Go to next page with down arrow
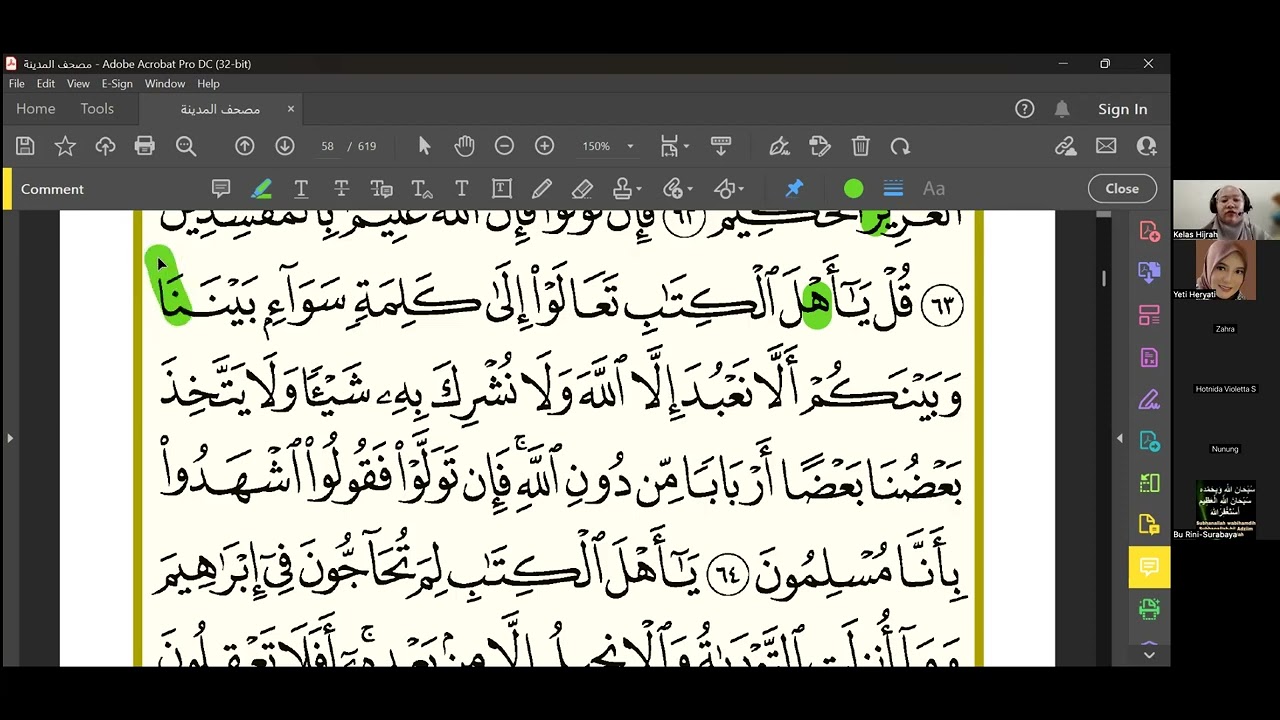This screenshot has width=1280, height=720. (285, 146)
